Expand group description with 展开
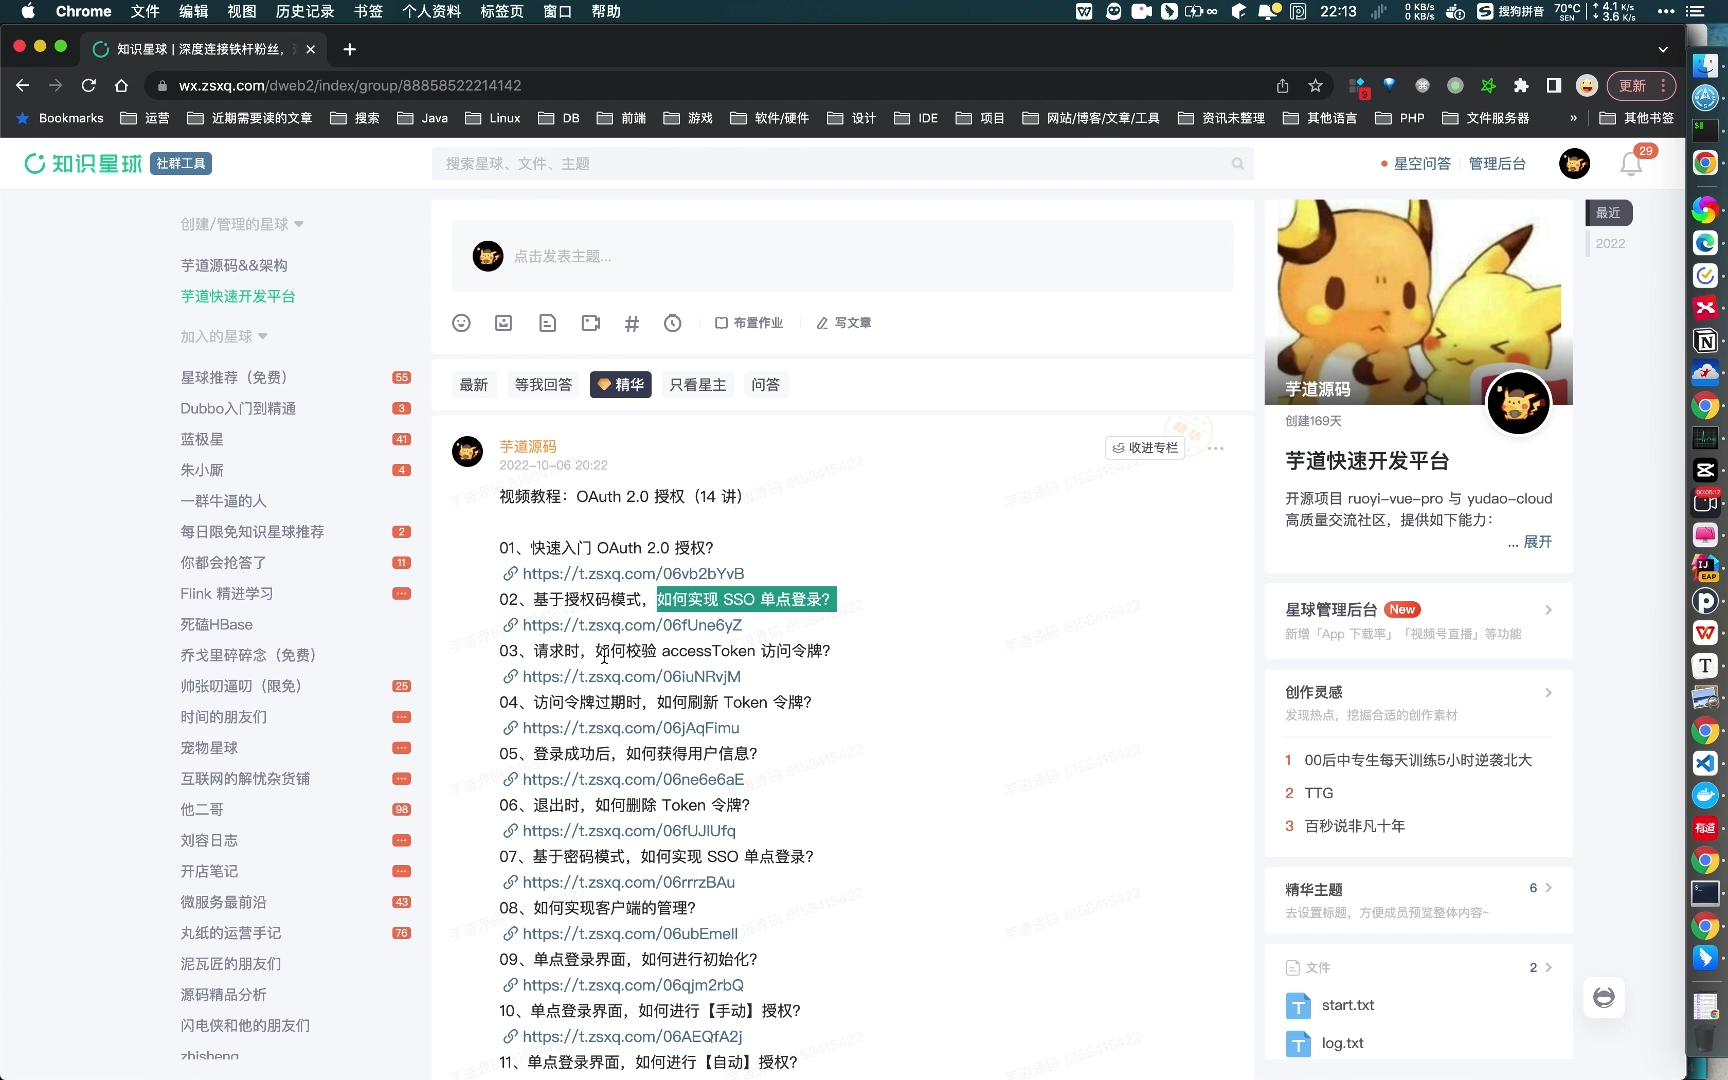This screenshot has height=1080, width=1728. click(1537, 541)
